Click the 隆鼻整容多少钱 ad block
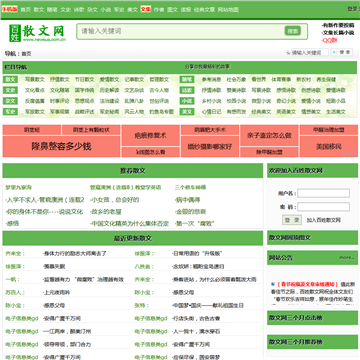 61,146
